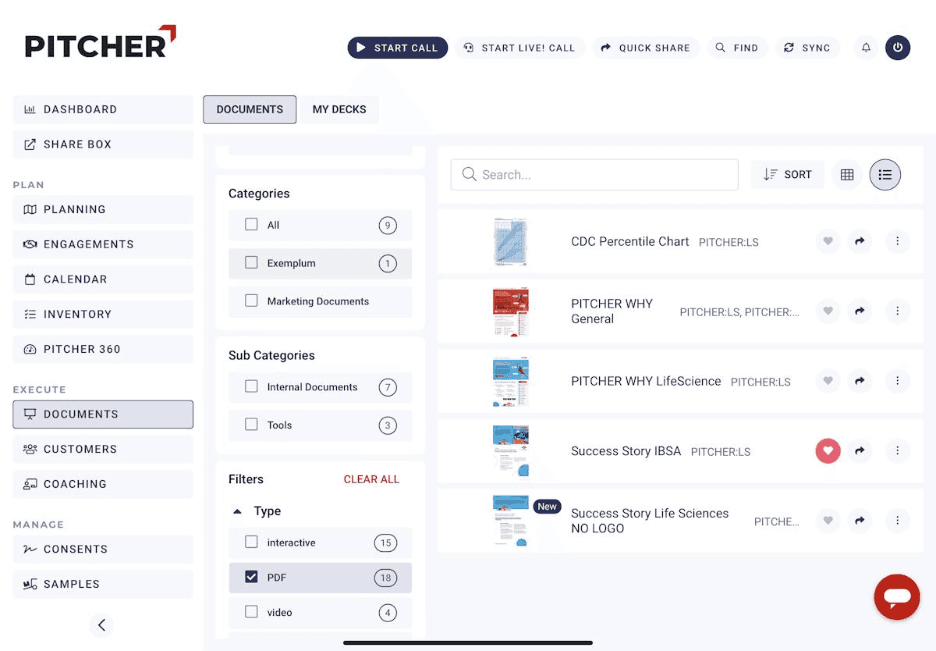Collapse the Type filter section

pos(237,511)
